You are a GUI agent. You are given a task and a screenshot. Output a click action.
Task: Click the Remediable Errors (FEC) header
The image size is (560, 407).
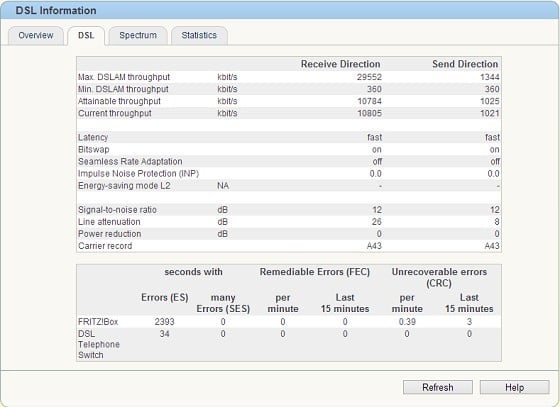click(x=315, y=272)
